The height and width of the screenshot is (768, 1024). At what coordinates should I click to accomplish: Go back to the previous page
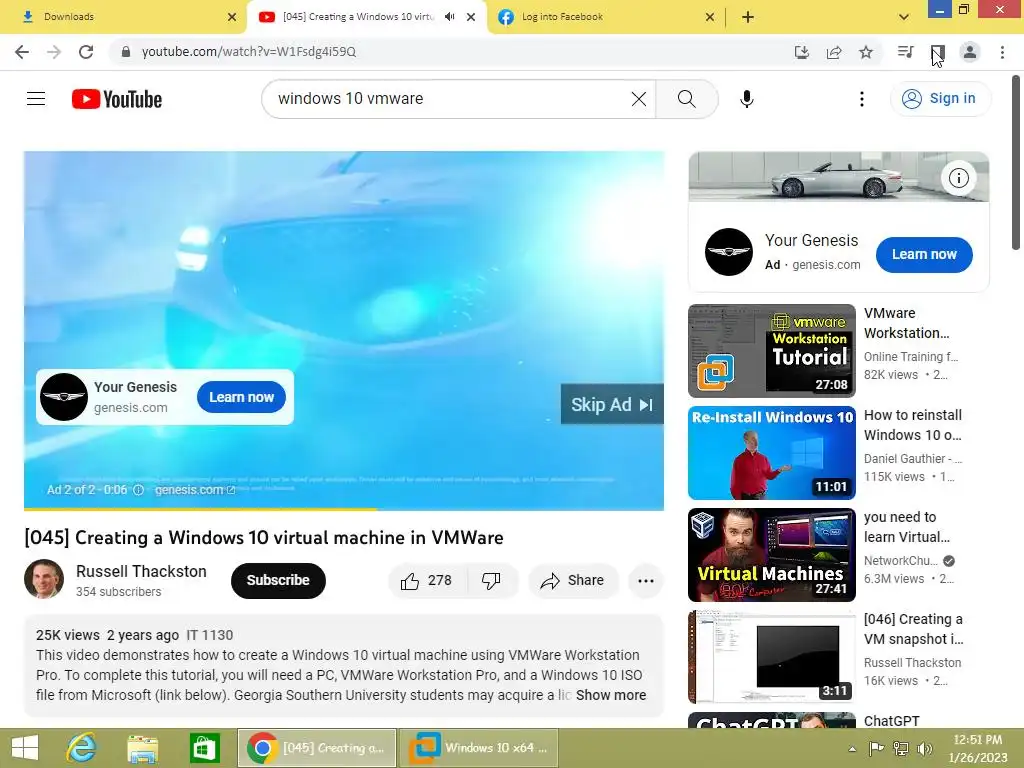[x=22, y=52]
